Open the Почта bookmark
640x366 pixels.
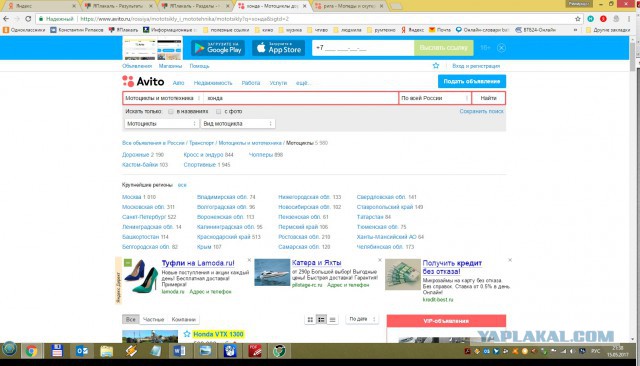pyautogui.click(x=440, y=30)
